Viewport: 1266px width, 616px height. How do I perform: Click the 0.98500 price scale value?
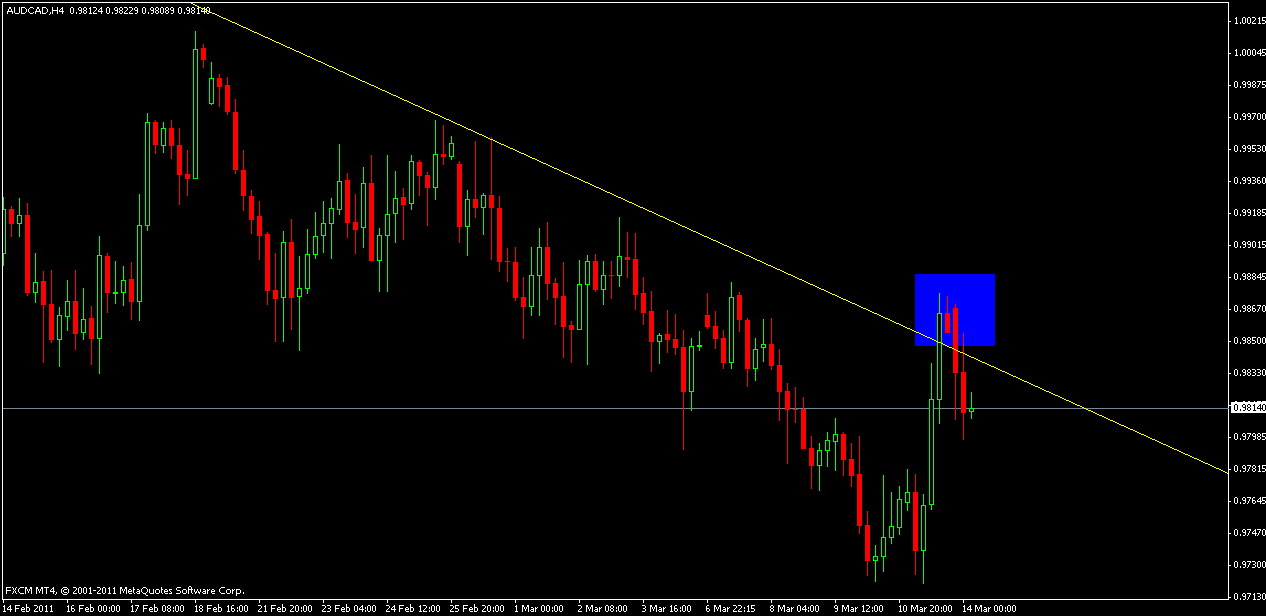tap(1246, 341)
